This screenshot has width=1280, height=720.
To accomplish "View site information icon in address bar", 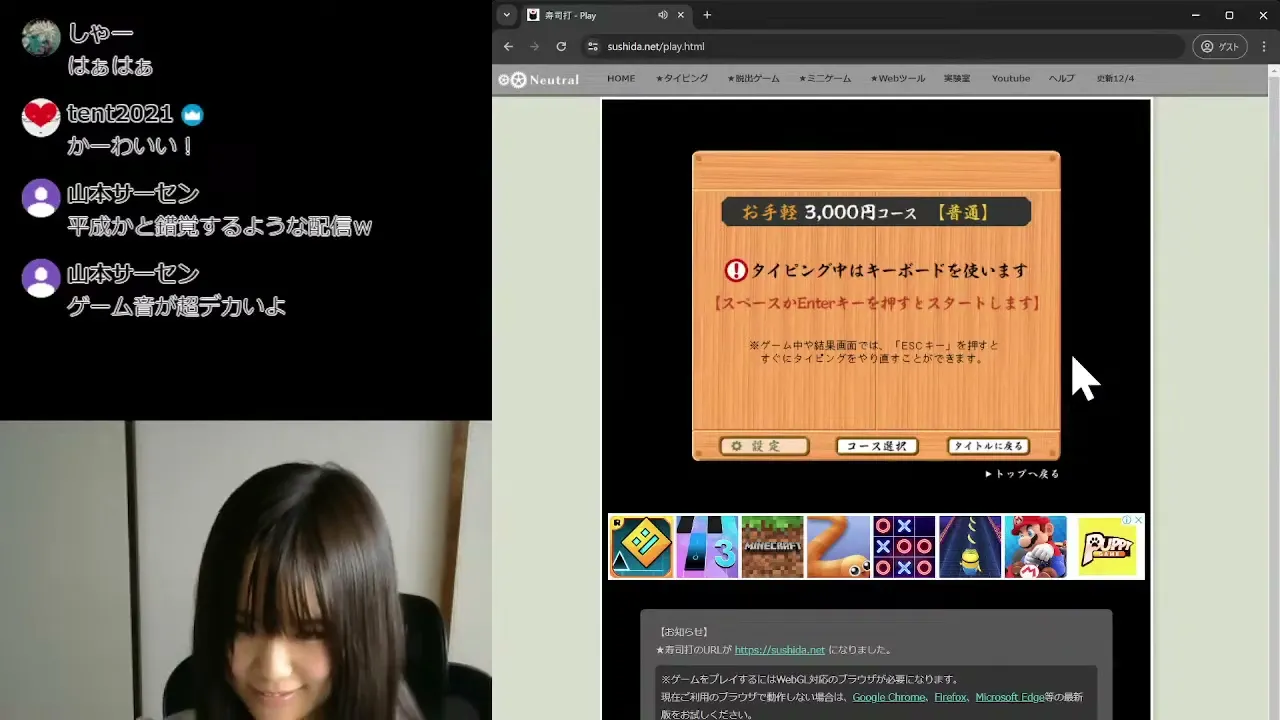I will (593, 46).
